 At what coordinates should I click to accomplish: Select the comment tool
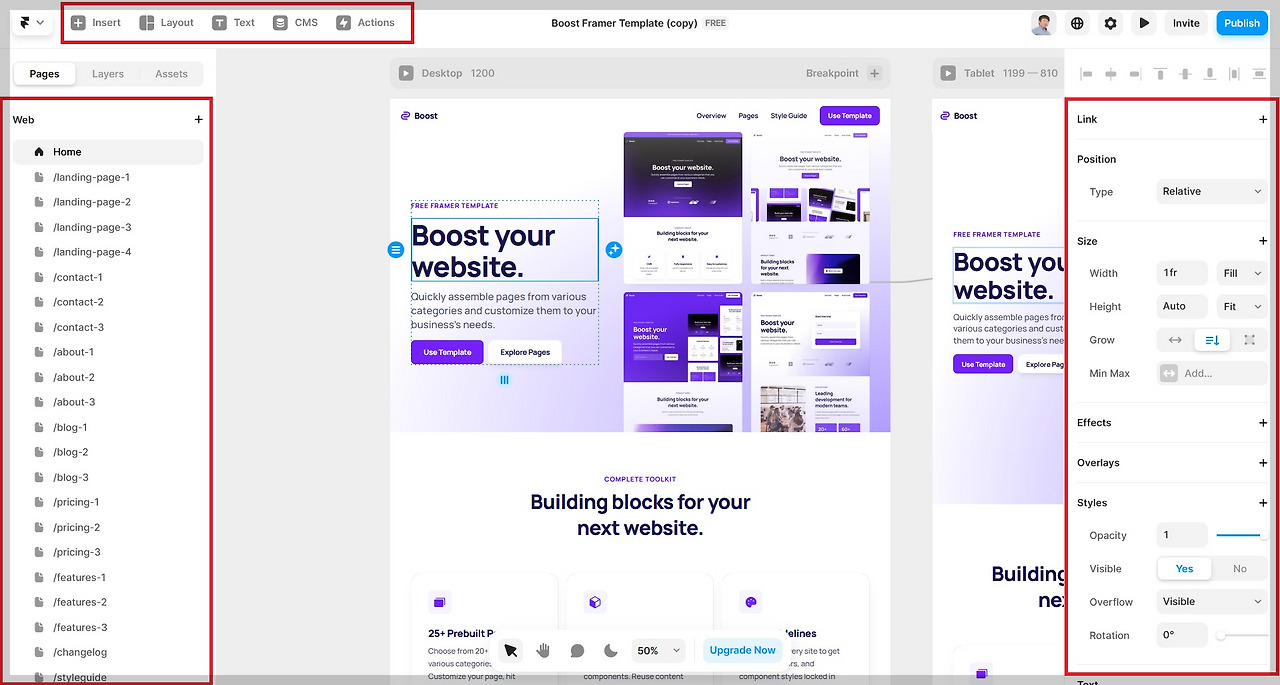(x=577, y=650)
